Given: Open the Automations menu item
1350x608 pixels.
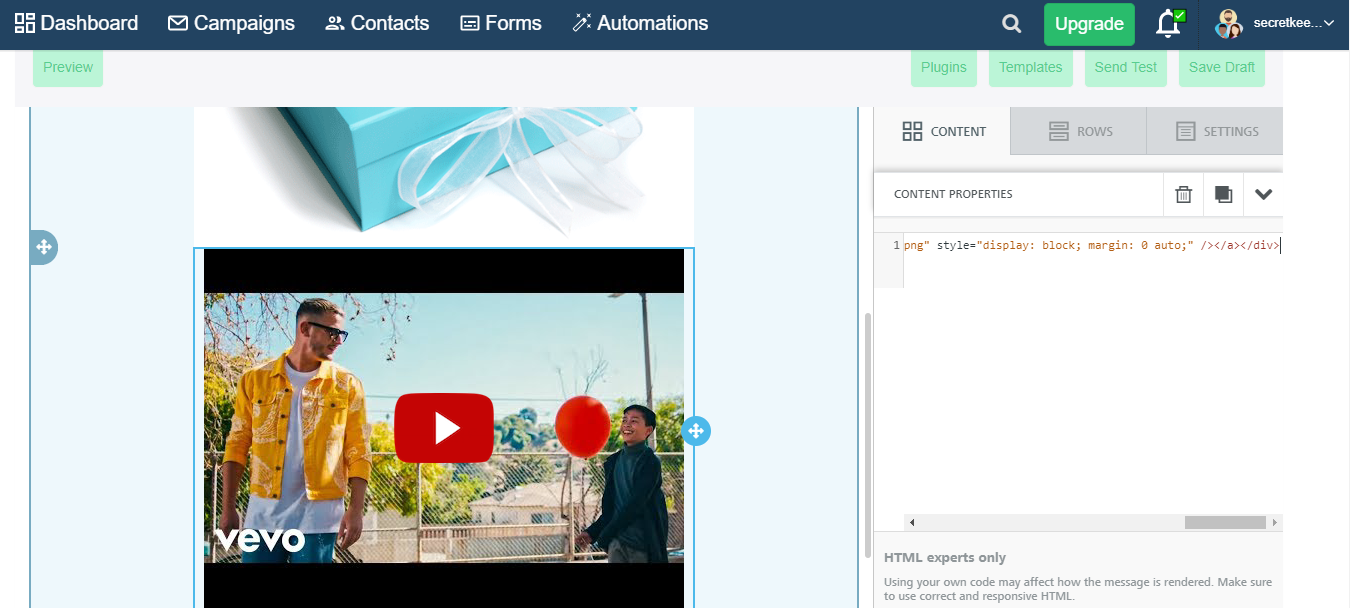Looking at the screenshot, I should pyautogui.click(x=640, y=23).
